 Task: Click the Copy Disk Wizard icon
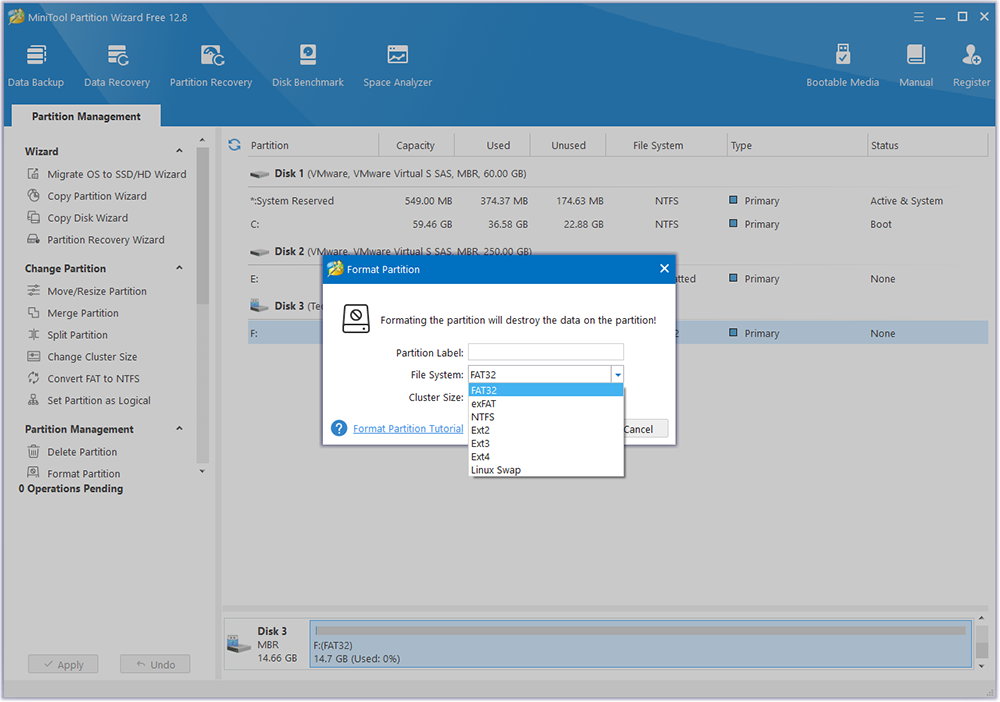coord(33,217)
